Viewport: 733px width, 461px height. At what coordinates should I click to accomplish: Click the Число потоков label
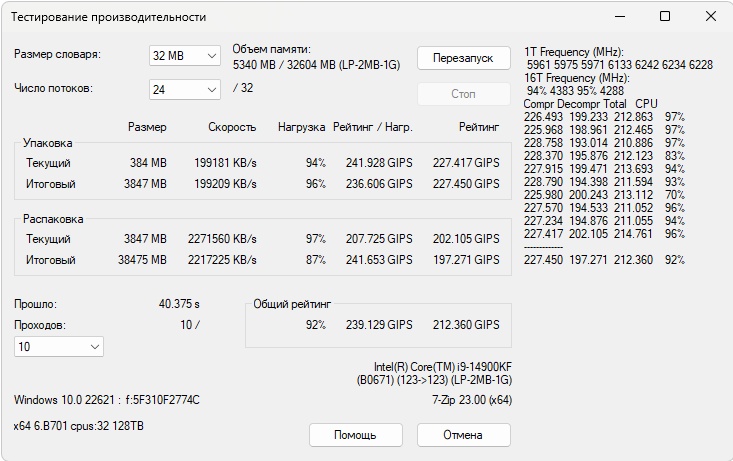(54, 88)
